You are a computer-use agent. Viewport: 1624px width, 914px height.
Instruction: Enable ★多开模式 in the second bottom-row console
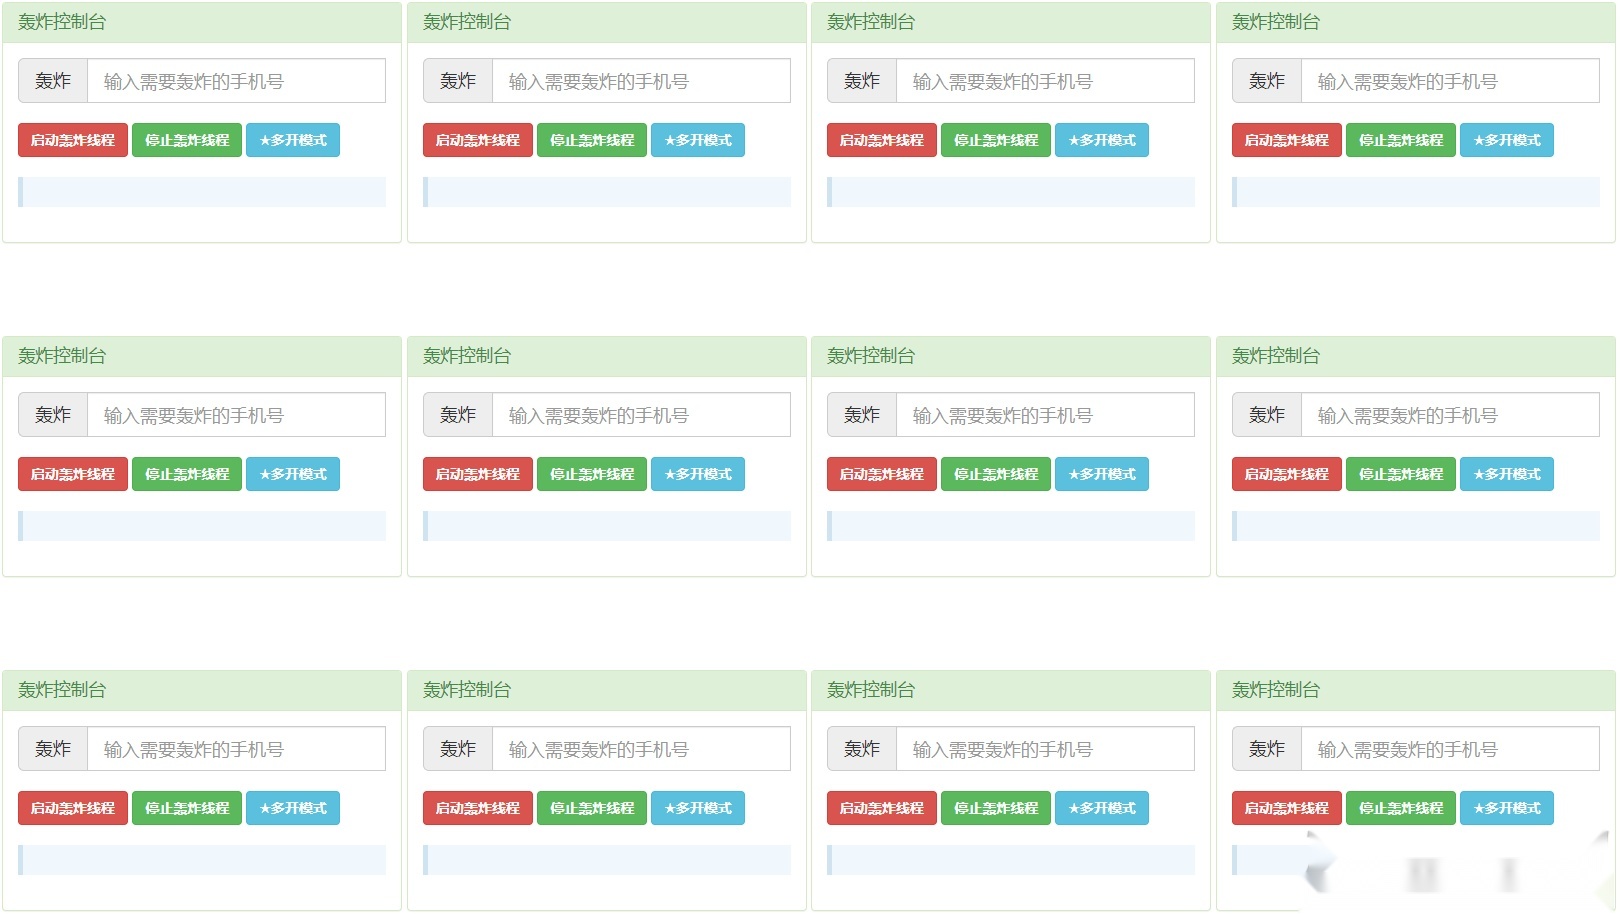click(x=698, y=808)
